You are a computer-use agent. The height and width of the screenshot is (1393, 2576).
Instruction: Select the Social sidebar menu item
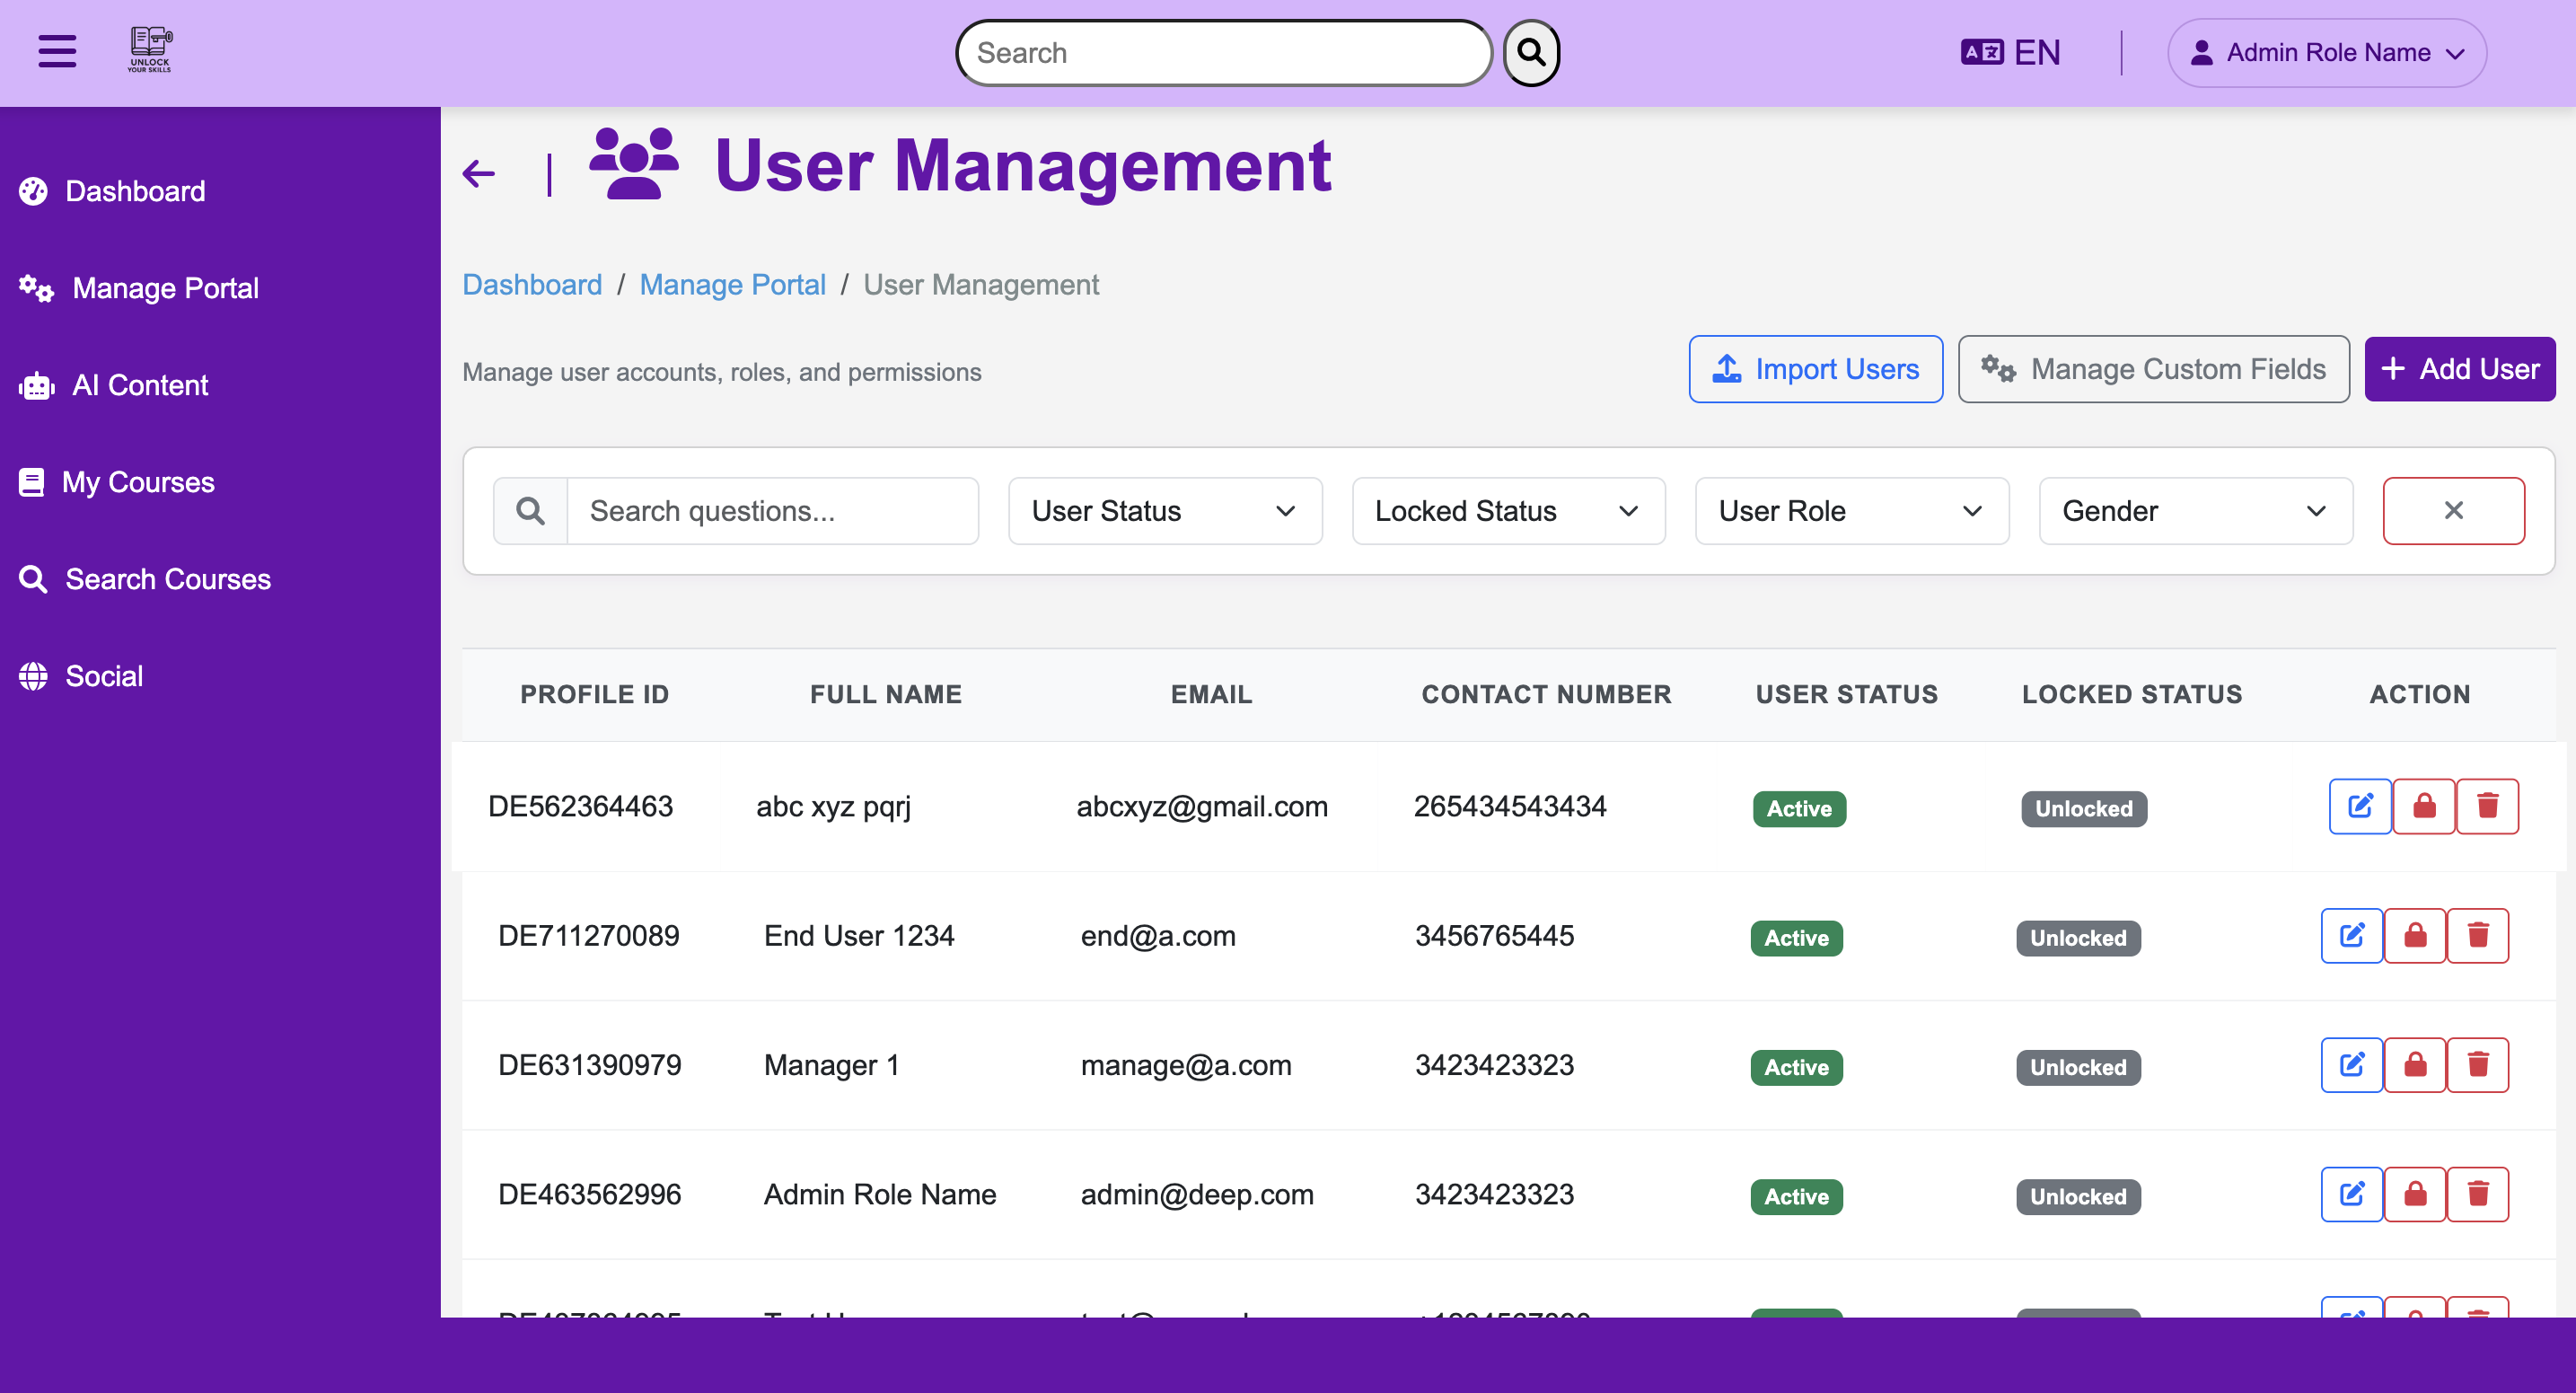click(103, 675)
